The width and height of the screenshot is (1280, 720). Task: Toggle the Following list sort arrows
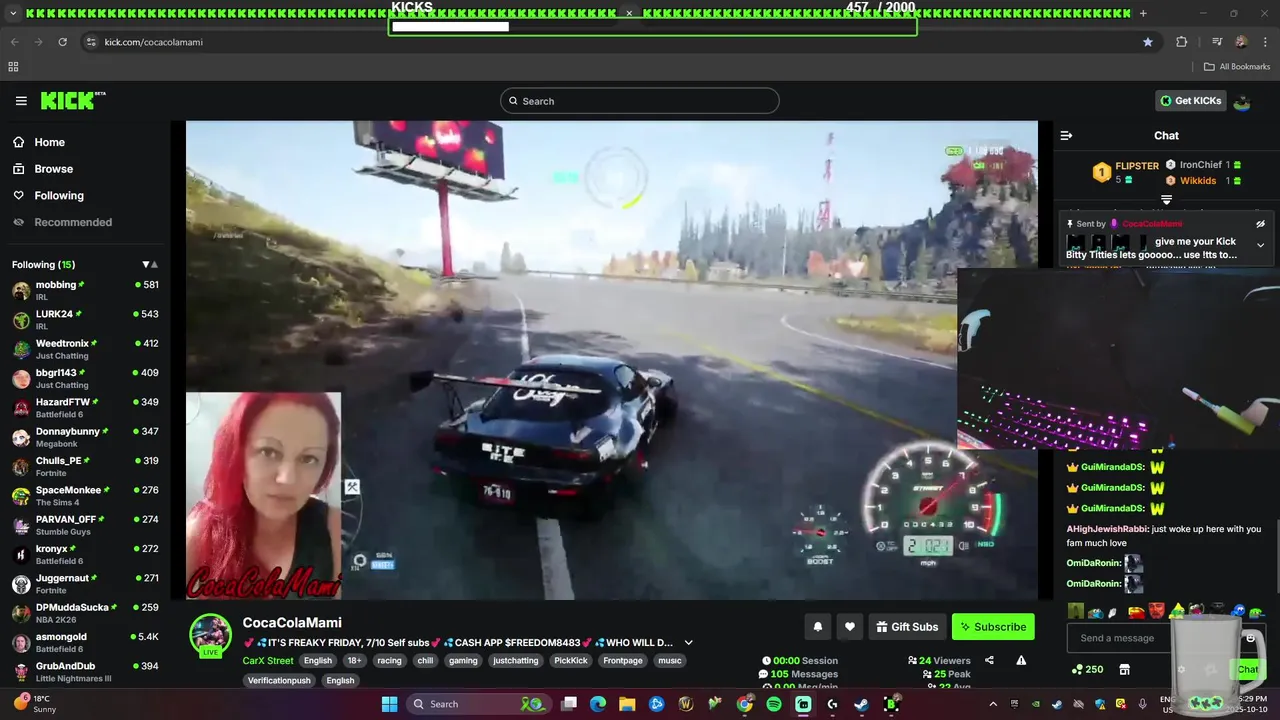click(150, 265)
